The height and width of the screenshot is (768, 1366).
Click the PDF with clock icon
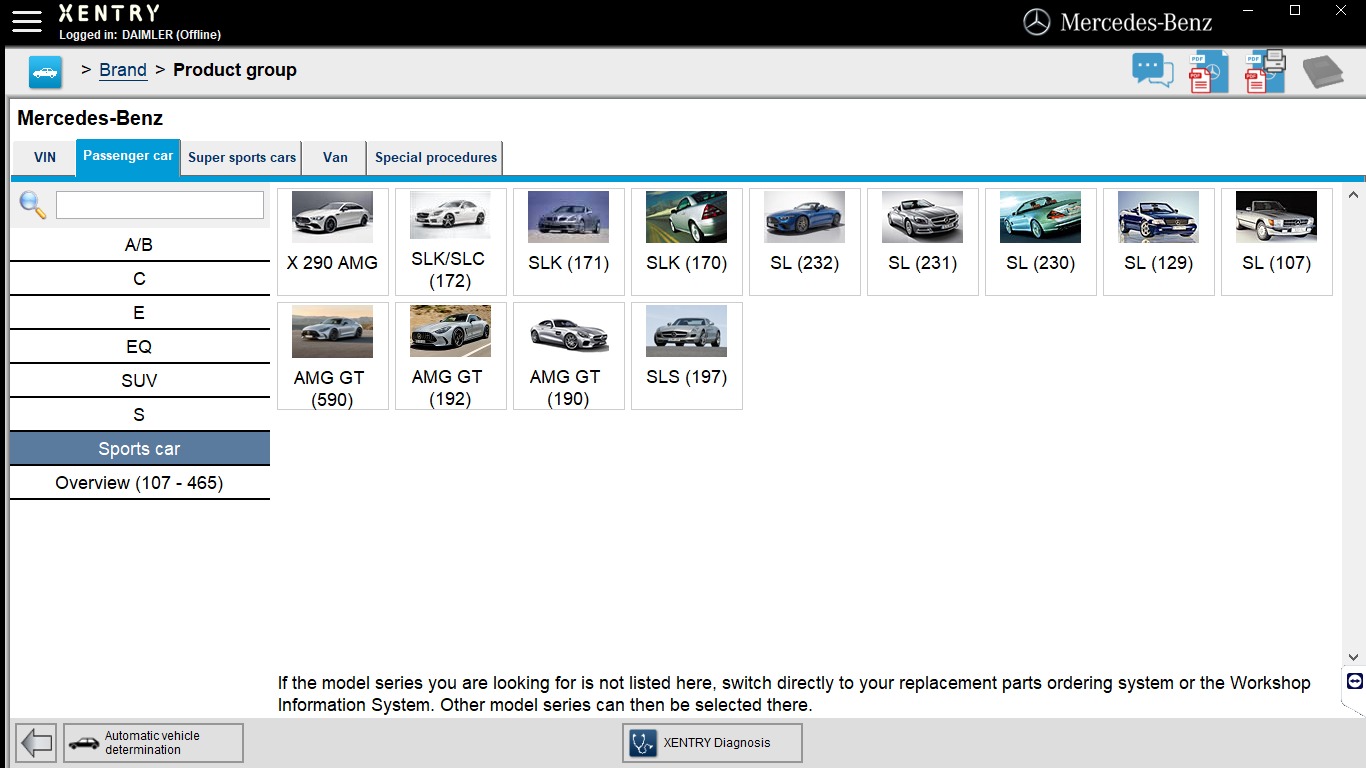click(1208, 72)
